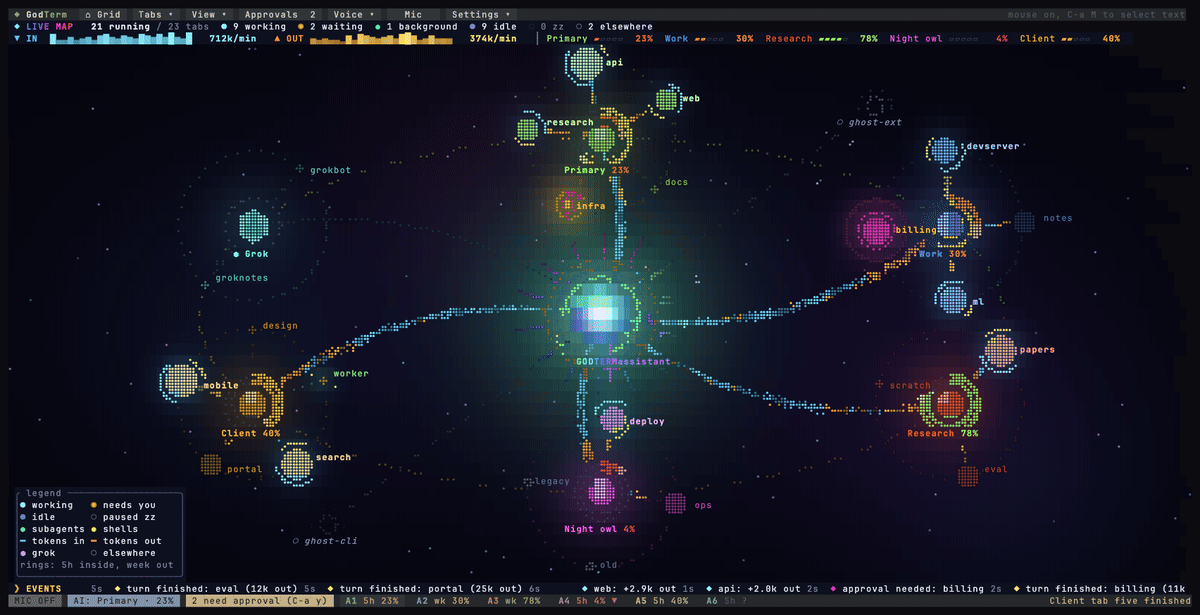
Task: Select the scratch cross marker
Action: tap(880, 385)
